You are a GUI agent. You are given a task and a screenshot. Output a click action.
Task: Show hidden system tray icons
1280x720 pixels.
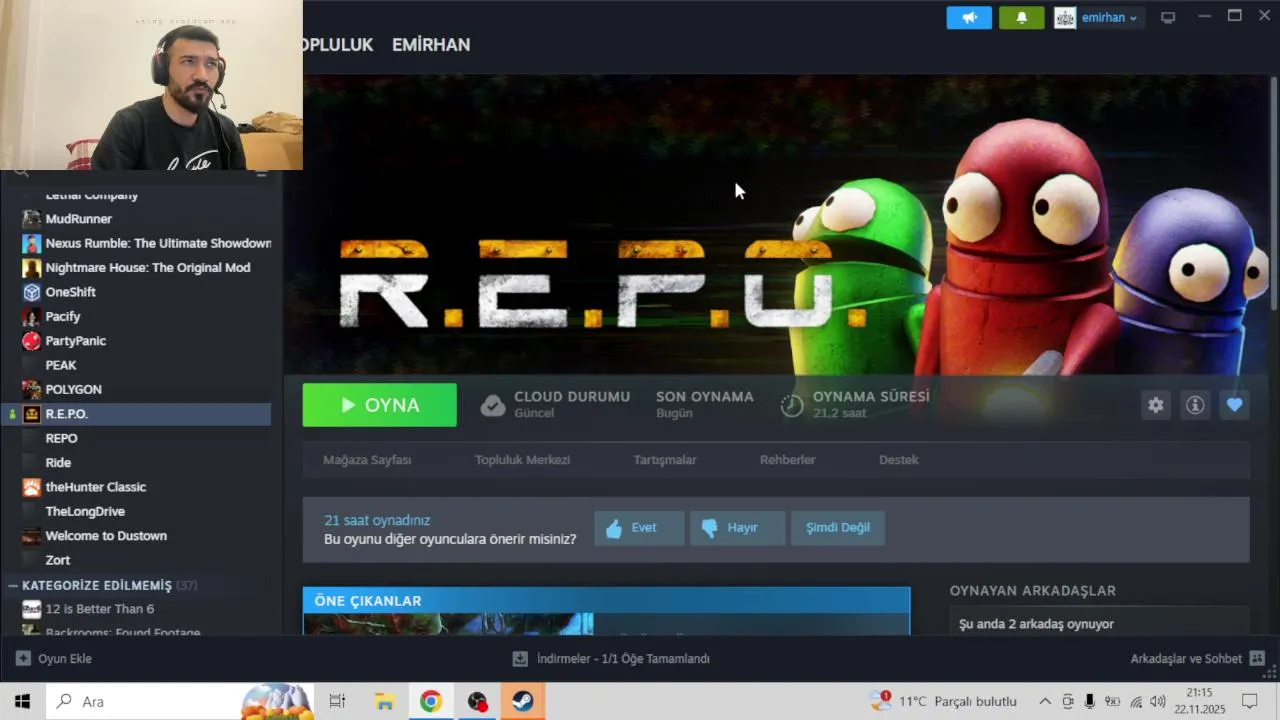(1045, 701)
